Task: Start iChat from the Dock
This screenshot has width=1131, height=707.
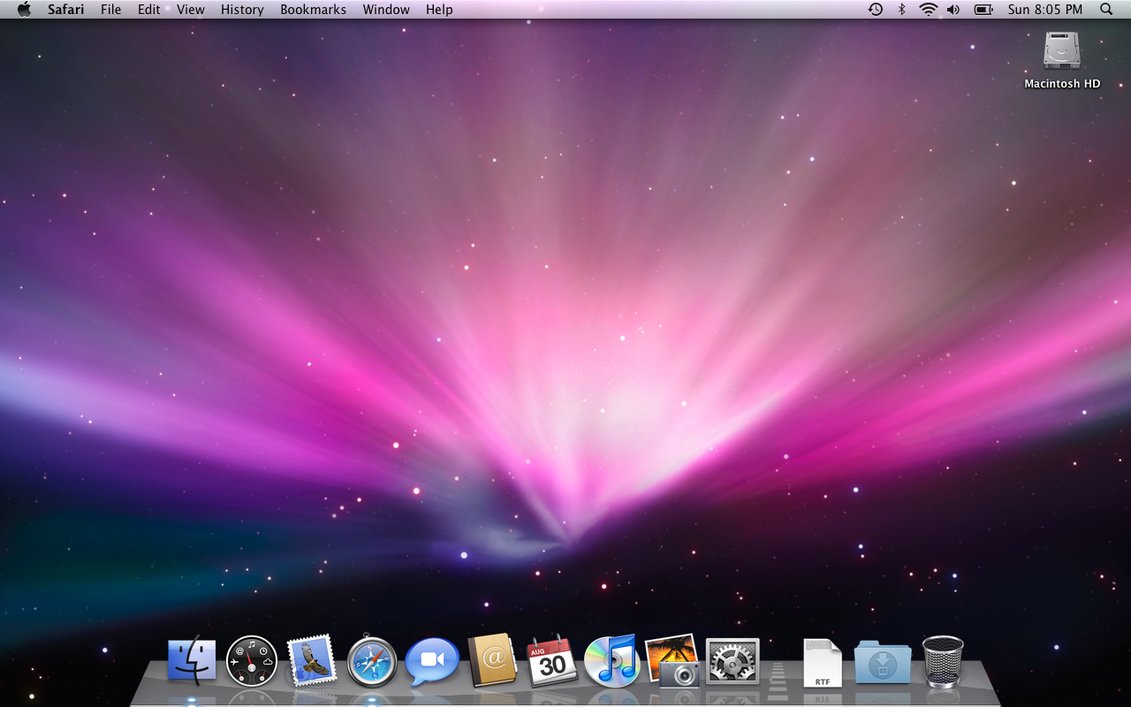Action: 432,661
